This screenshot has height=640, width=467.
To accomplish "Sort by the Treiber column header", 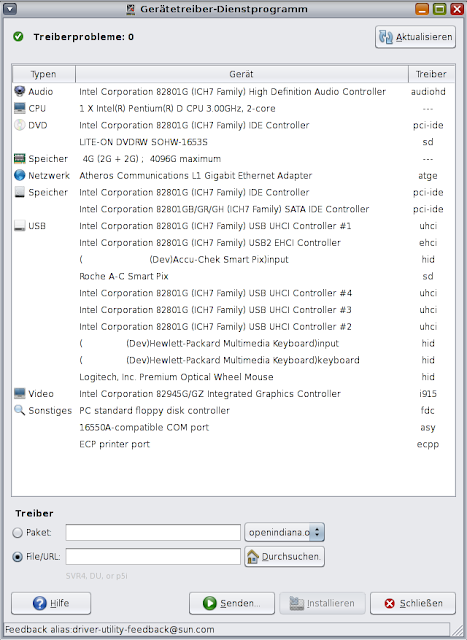I will pos(431,74).
